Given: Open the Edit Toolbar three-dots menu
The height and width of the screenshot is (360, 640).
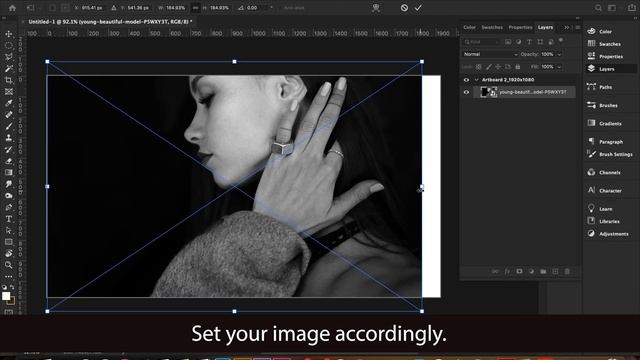Looking at the screenshot, I should coord(9,277).
